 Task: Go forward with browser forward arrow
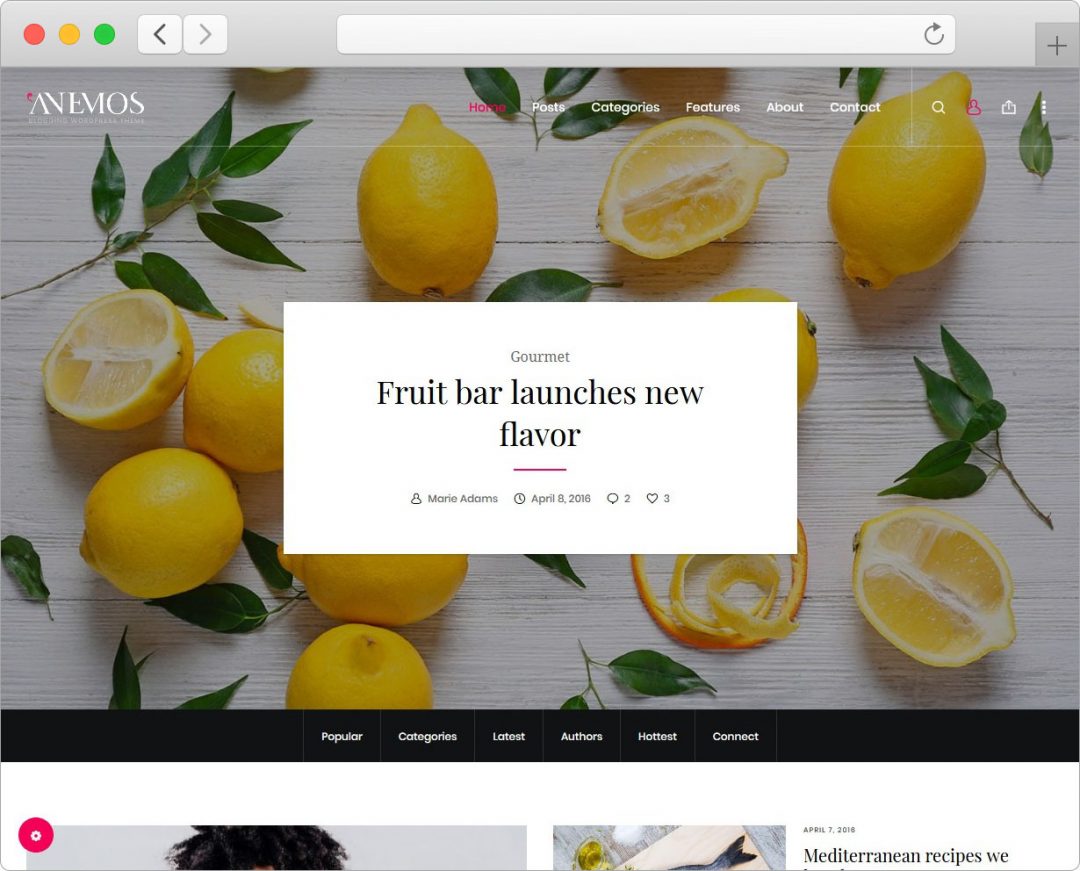(x=205, y=34)
